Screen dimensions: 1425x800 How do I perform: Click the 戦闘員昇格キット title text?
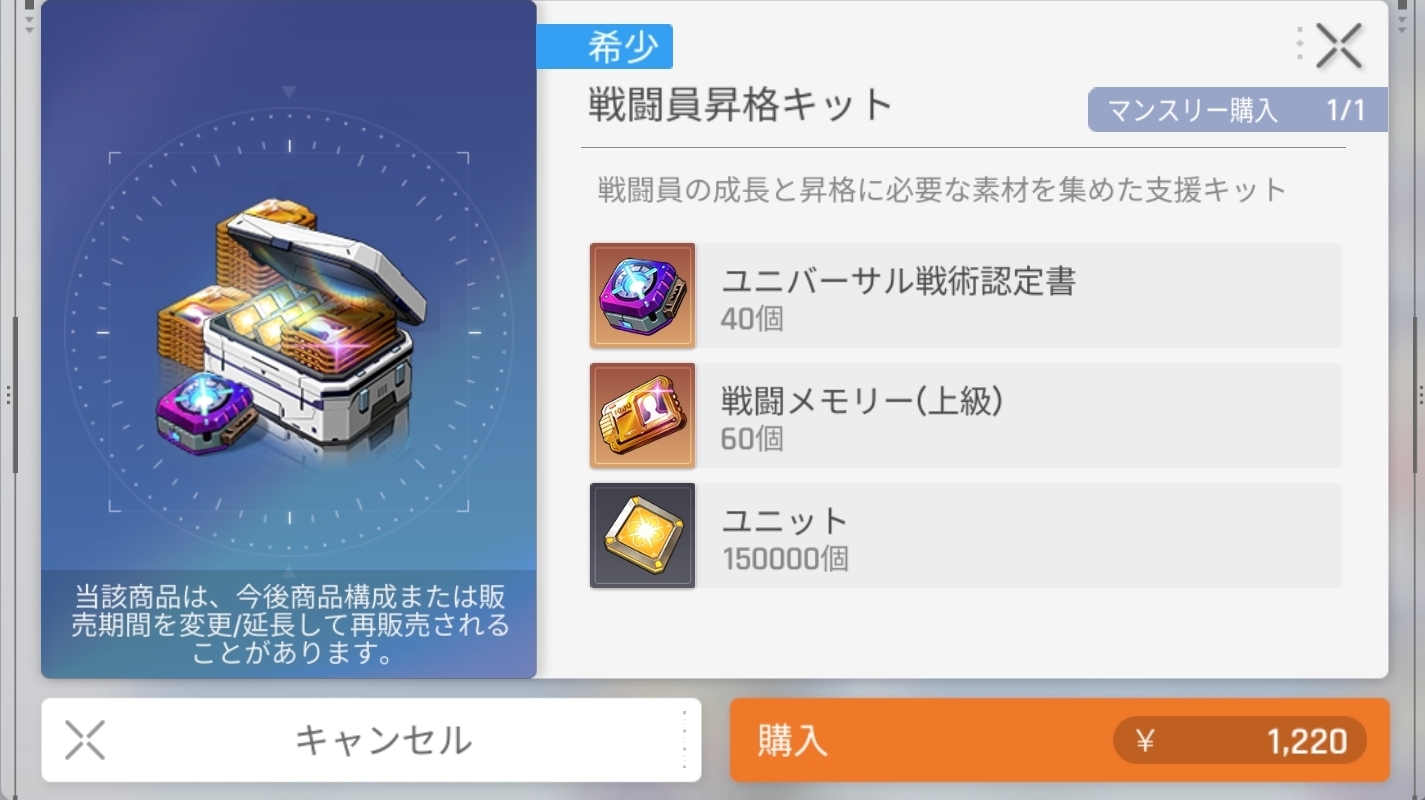(x=740, y=105)
